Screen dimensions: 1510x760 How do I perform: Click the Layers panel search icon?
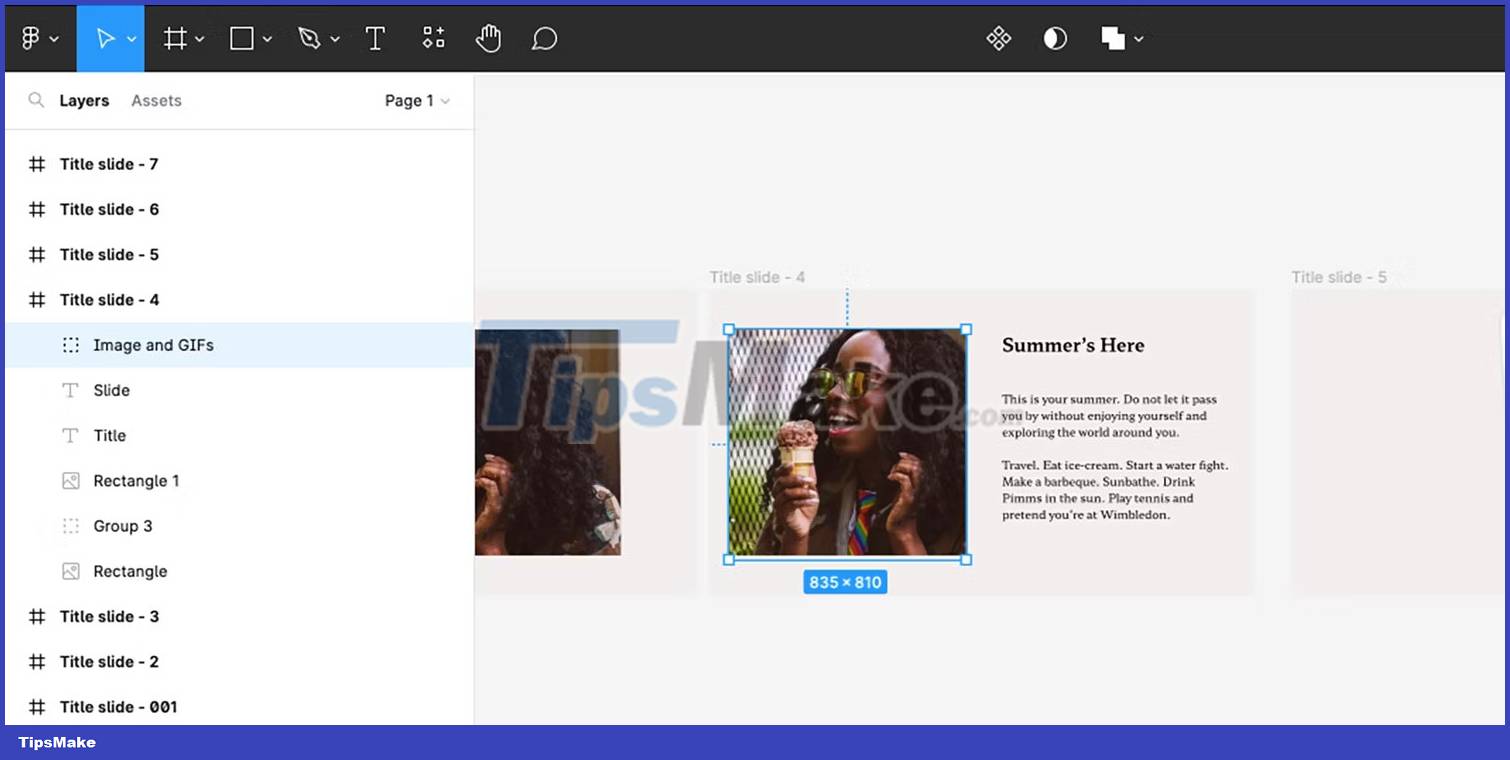tap(36, 100)
